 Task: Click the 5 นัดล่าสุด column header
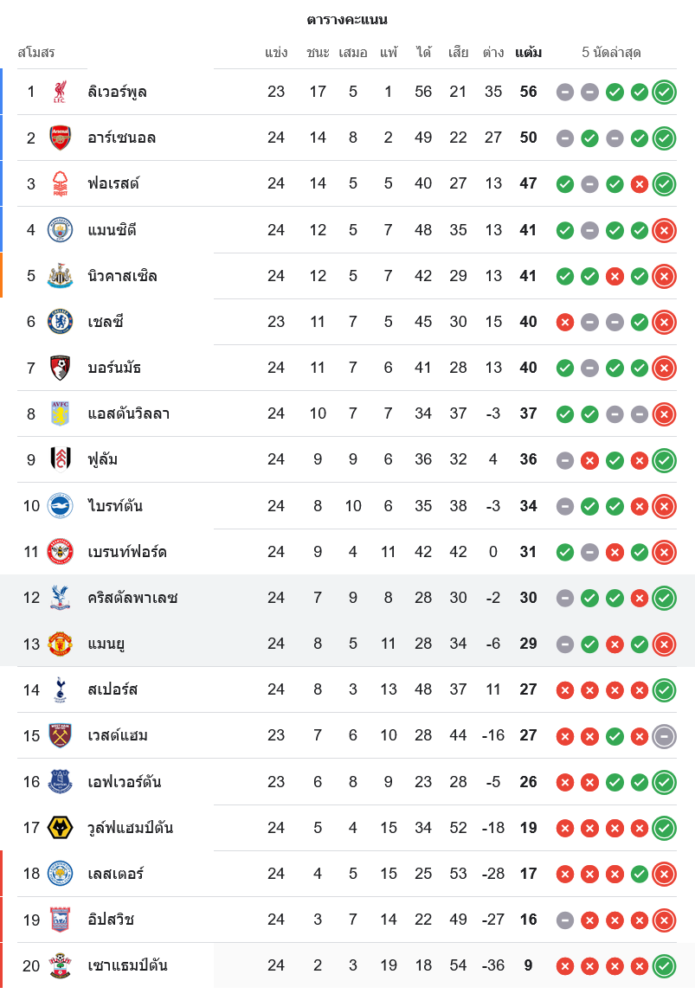point(611,52)
